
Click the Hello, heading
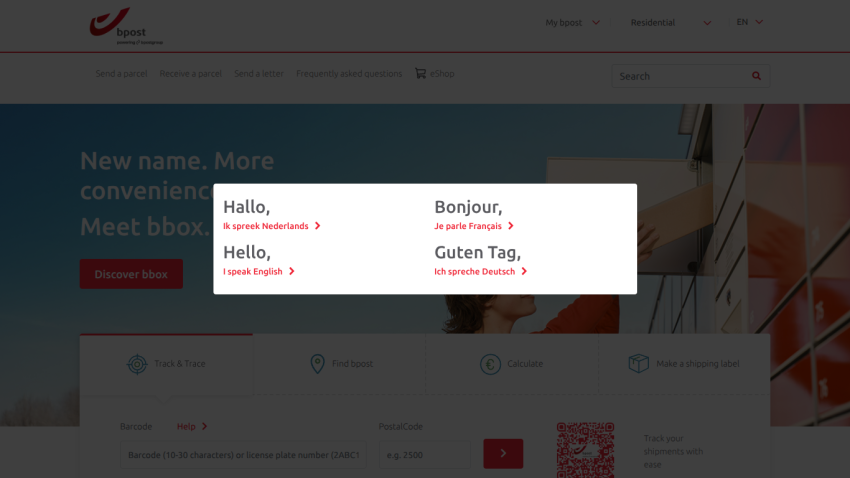[x=247, y=252]
